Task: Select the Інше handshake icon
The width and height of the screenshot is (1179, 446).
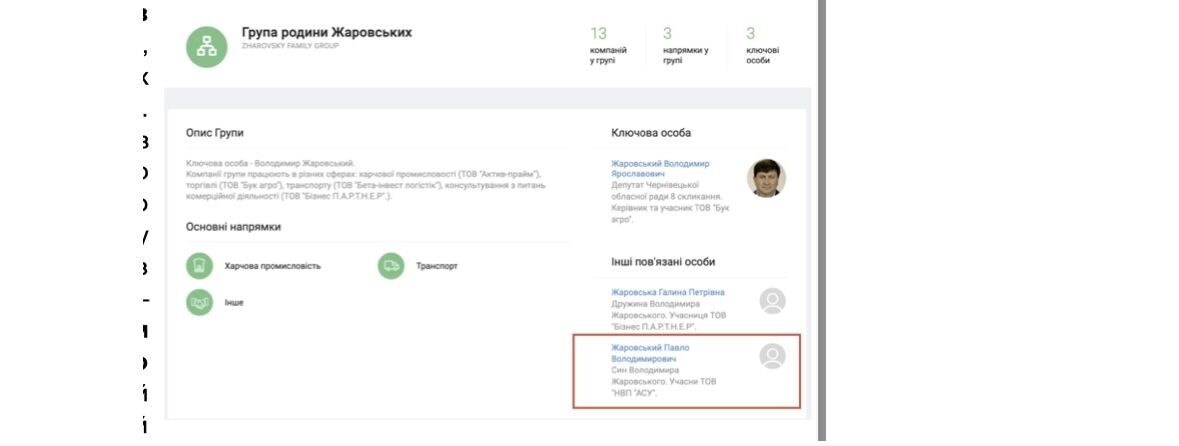Action: click(200, 301)
